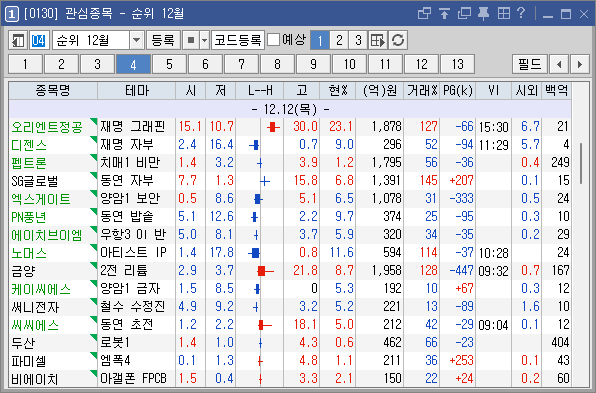596x393 pixels.
Task: Sort by the 테마 column header
Action: pyautogui.click(x=136, y=90)
